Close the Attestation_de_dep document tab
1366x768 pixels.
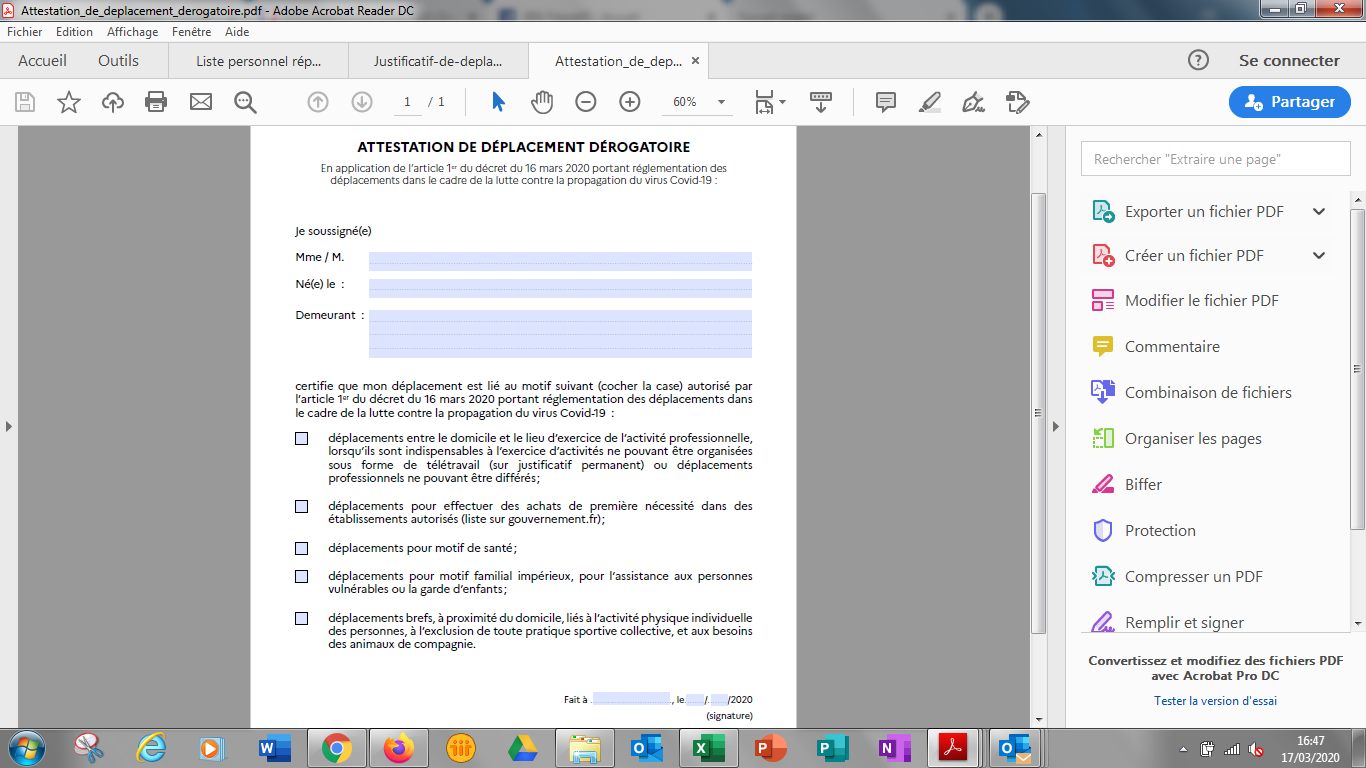(x=696, y=60)
